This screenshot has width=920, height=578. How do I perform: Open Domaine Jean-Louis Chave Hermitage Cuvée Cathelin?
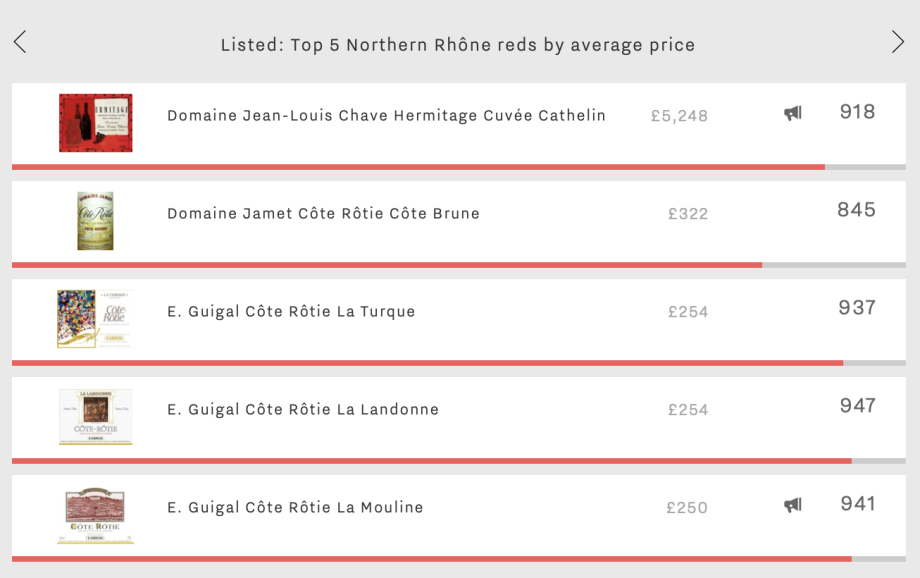[386, 115]
